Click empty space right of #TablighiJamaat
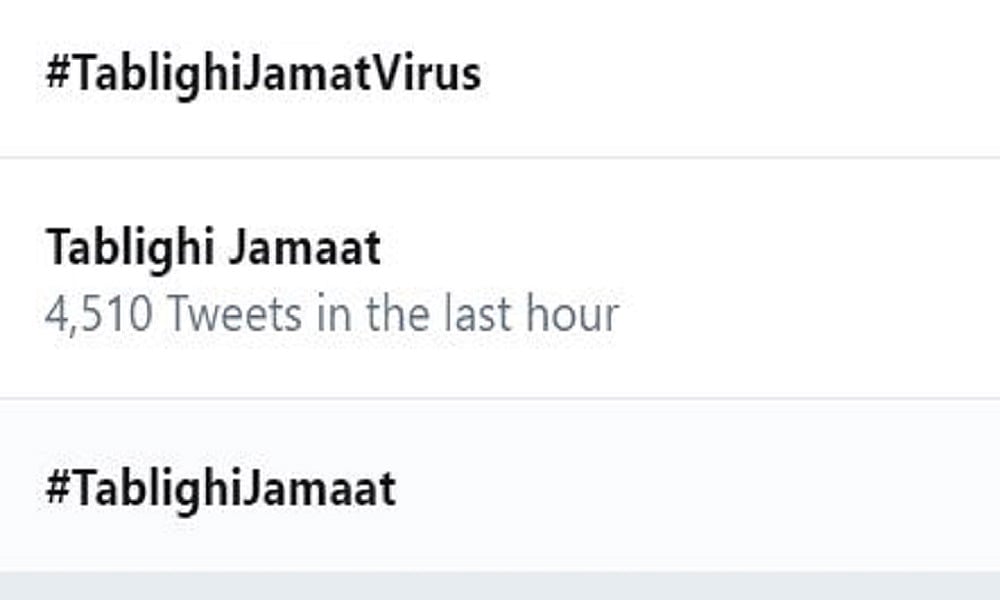The width and height of the screenshot is (1000, 600). (700, 489)
